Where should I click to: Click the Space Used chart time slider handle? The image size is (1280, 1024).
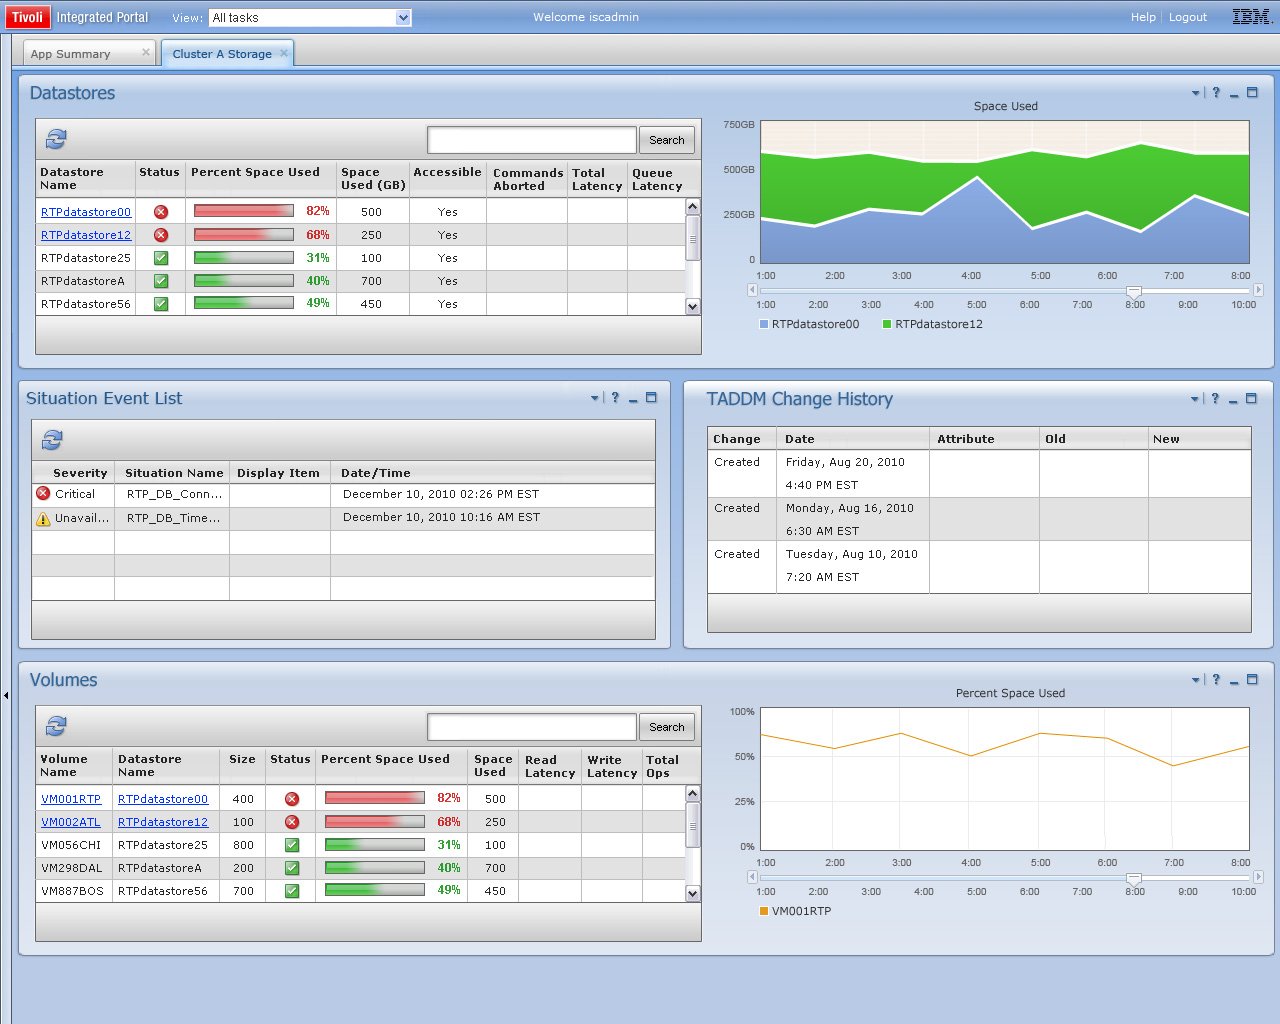point(1134,291)
